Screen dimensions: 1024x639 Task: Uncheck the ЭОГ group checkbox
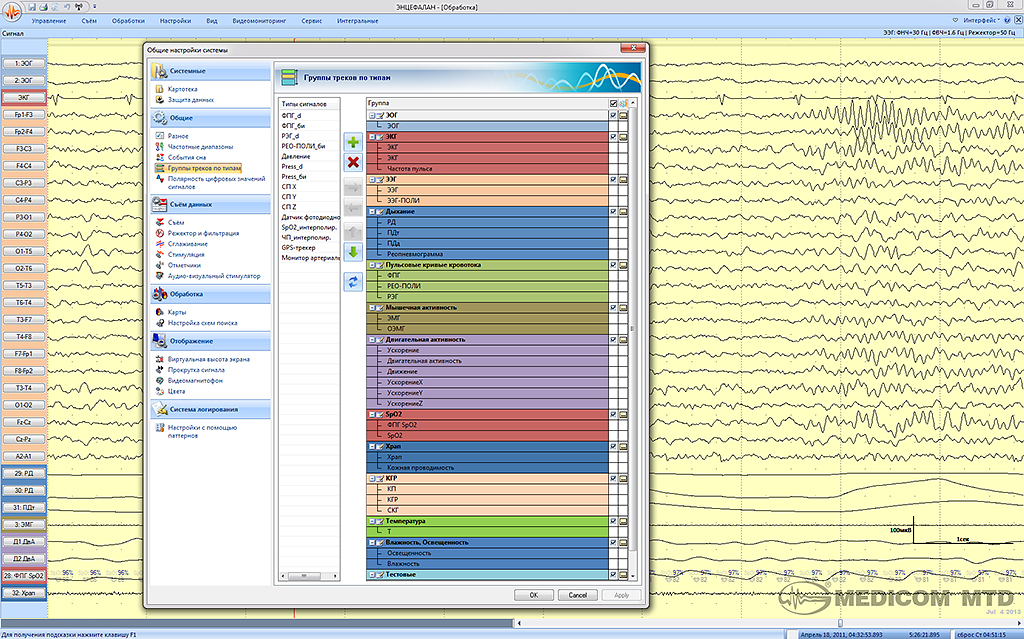[x=613, y=115]
